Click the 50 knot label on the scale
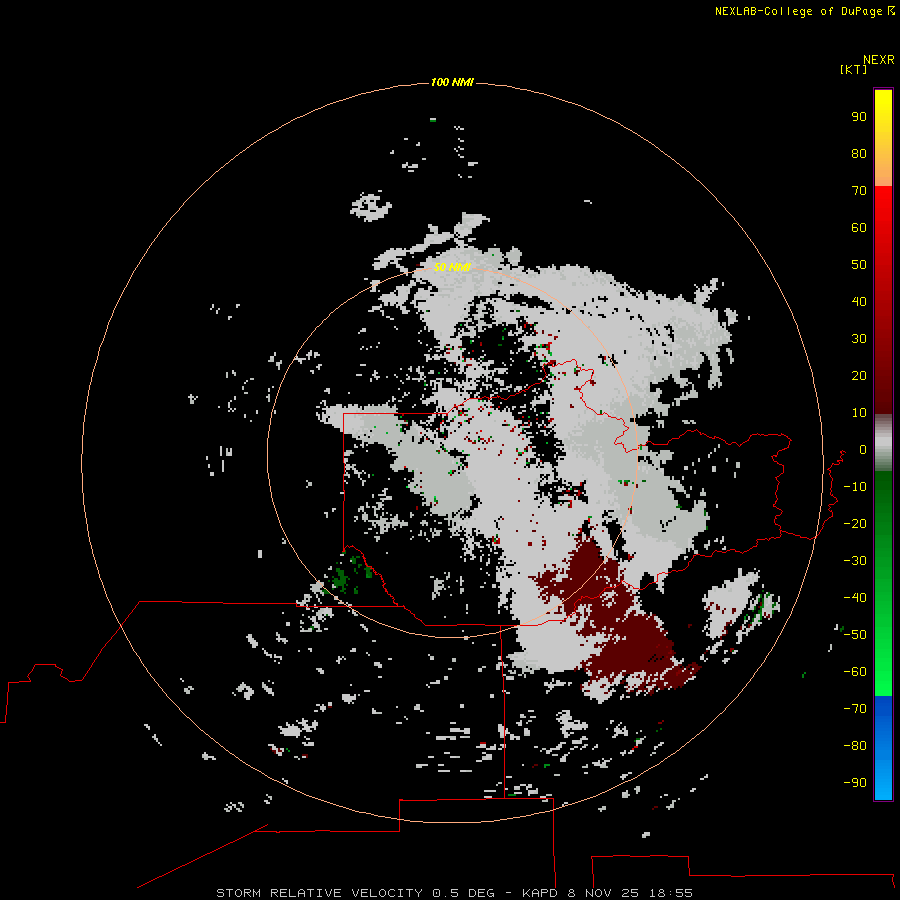This screenshot has height=900, width=900. click(x=859, y=265)
